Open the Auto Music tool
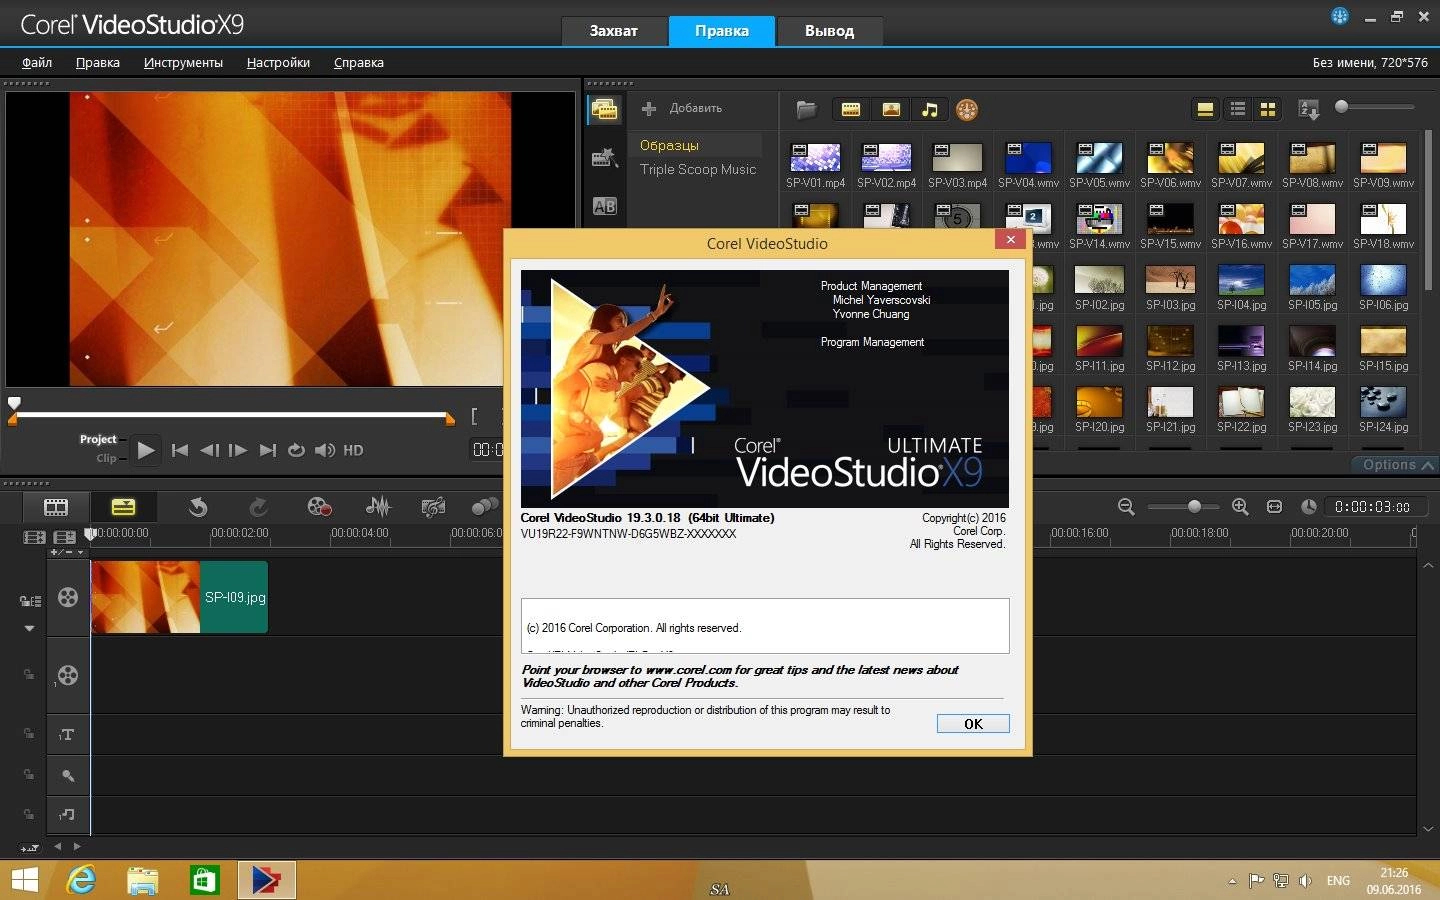Image resolution: width=1440 pixels, height=900 pixels. 433,507
